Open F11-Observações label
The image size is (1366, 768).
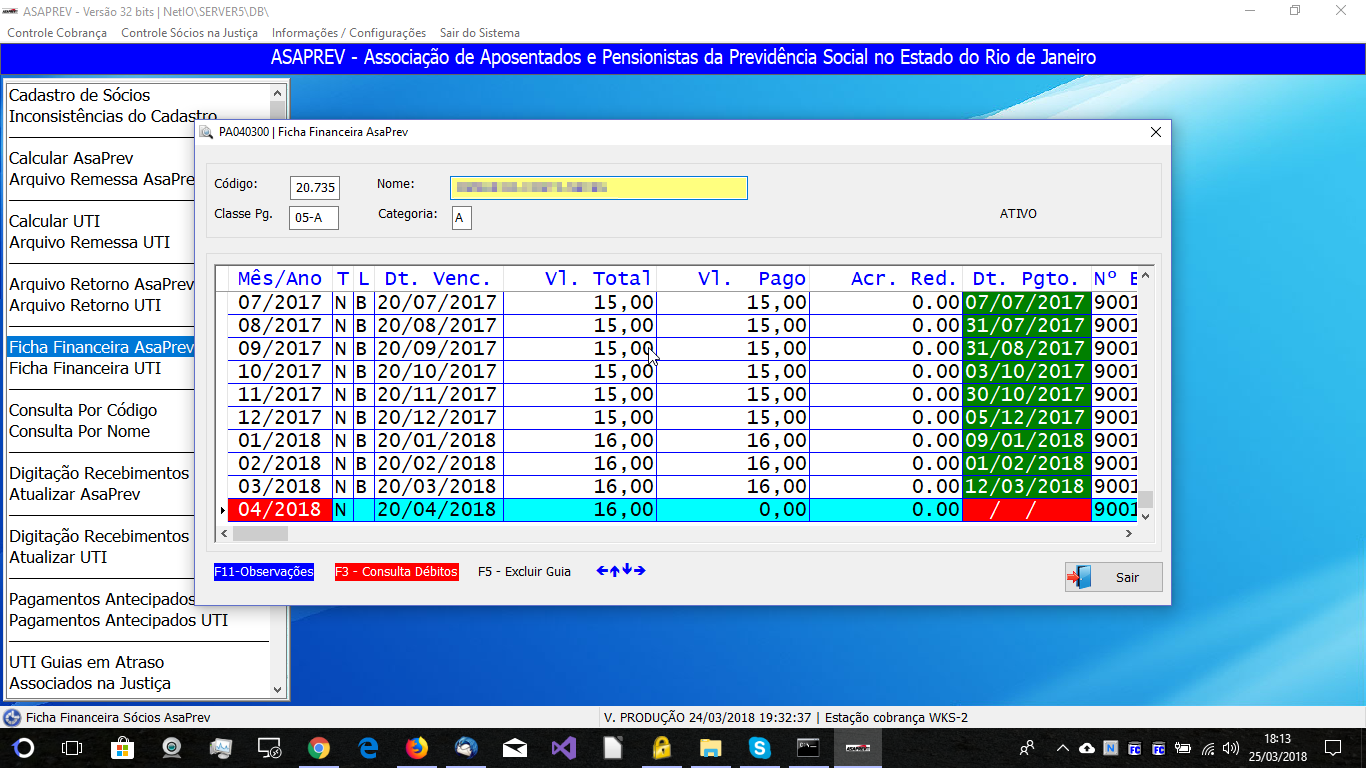point(264,572)
